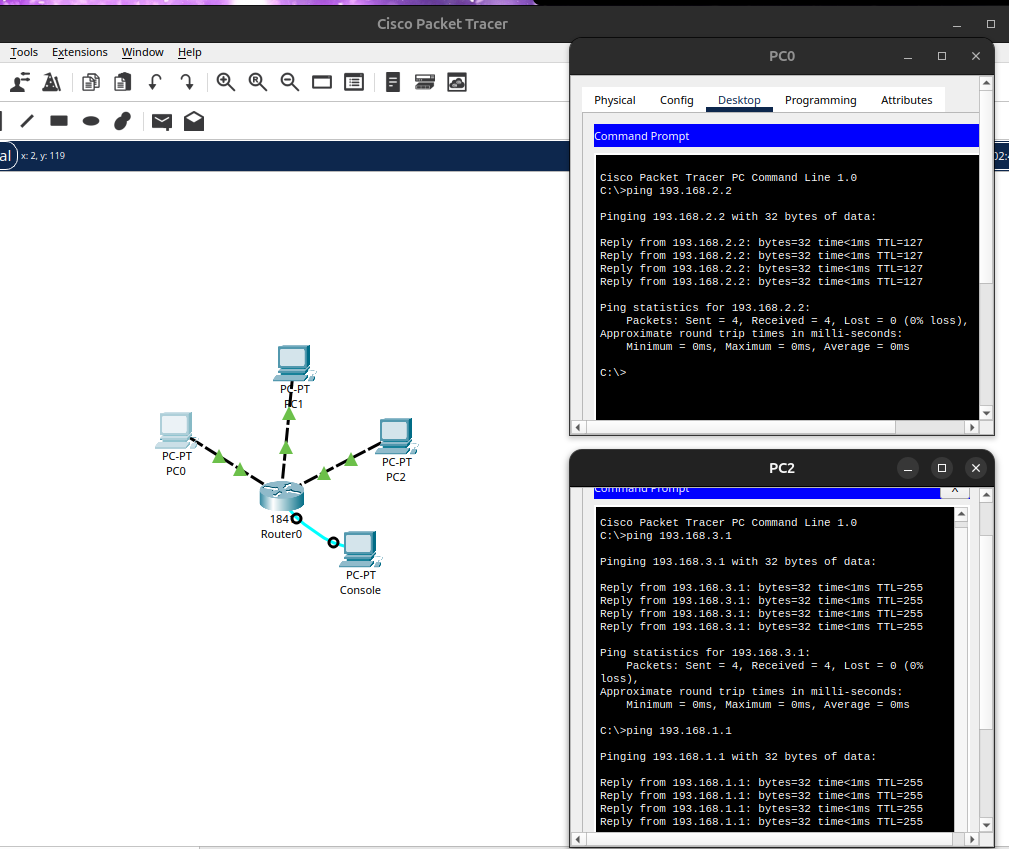
Task: Open the Window menu
Action: pos(143,52)
